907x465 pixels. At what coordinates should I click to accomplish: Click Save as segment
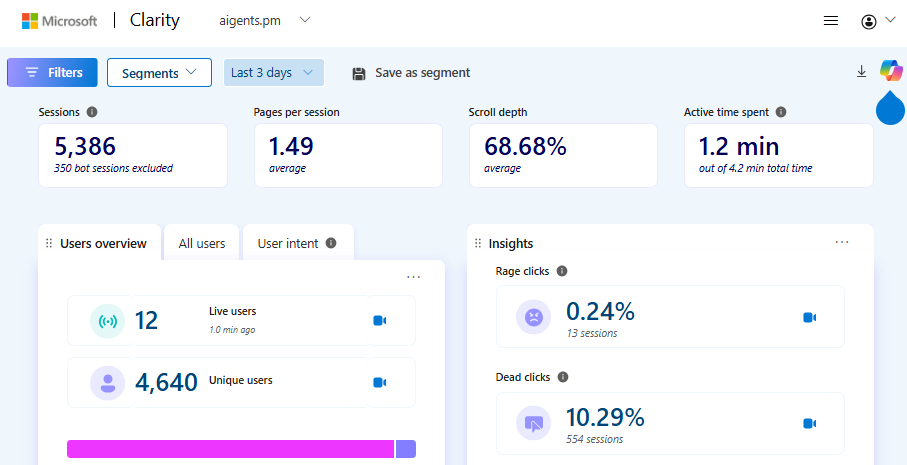pos(411,73)
